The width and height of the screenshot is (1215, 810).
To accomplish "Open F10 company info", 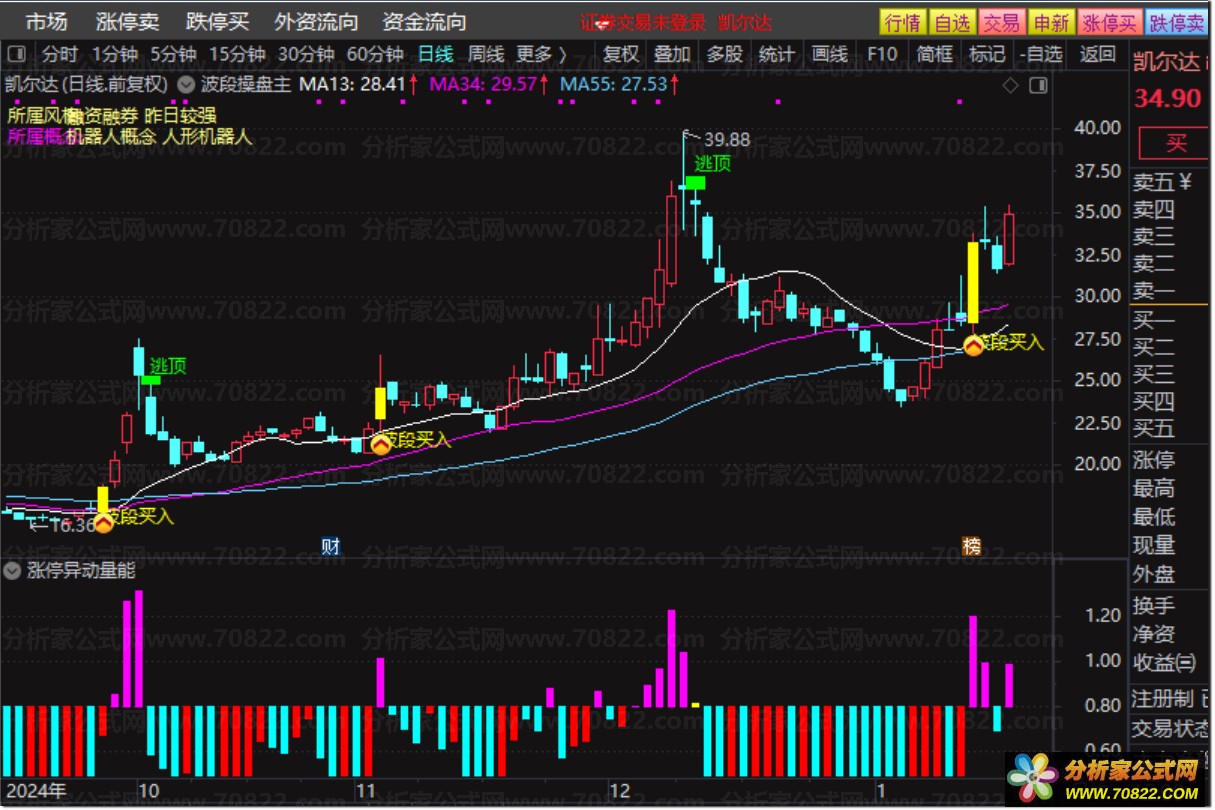I will 882,54.
